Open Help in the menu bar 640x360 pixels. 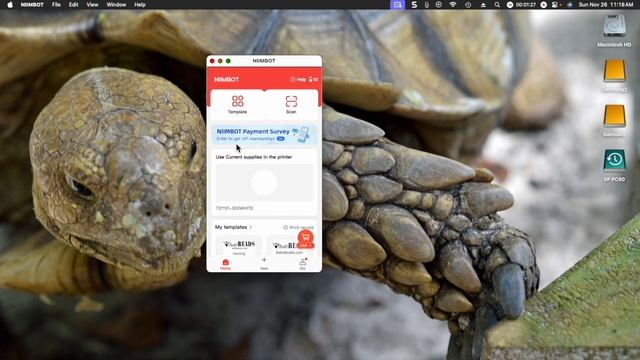[140, 5]
